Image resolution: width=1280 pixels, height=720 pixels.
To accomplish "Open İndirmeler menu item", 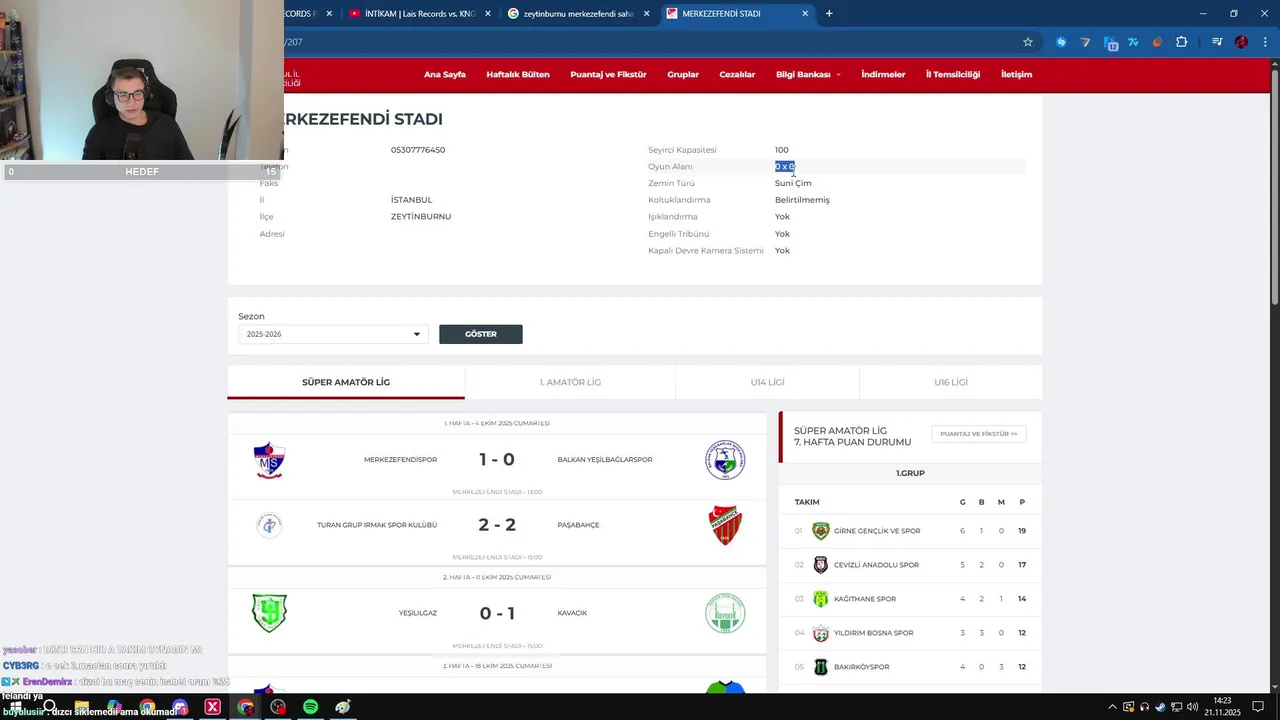I will point(883,74).
